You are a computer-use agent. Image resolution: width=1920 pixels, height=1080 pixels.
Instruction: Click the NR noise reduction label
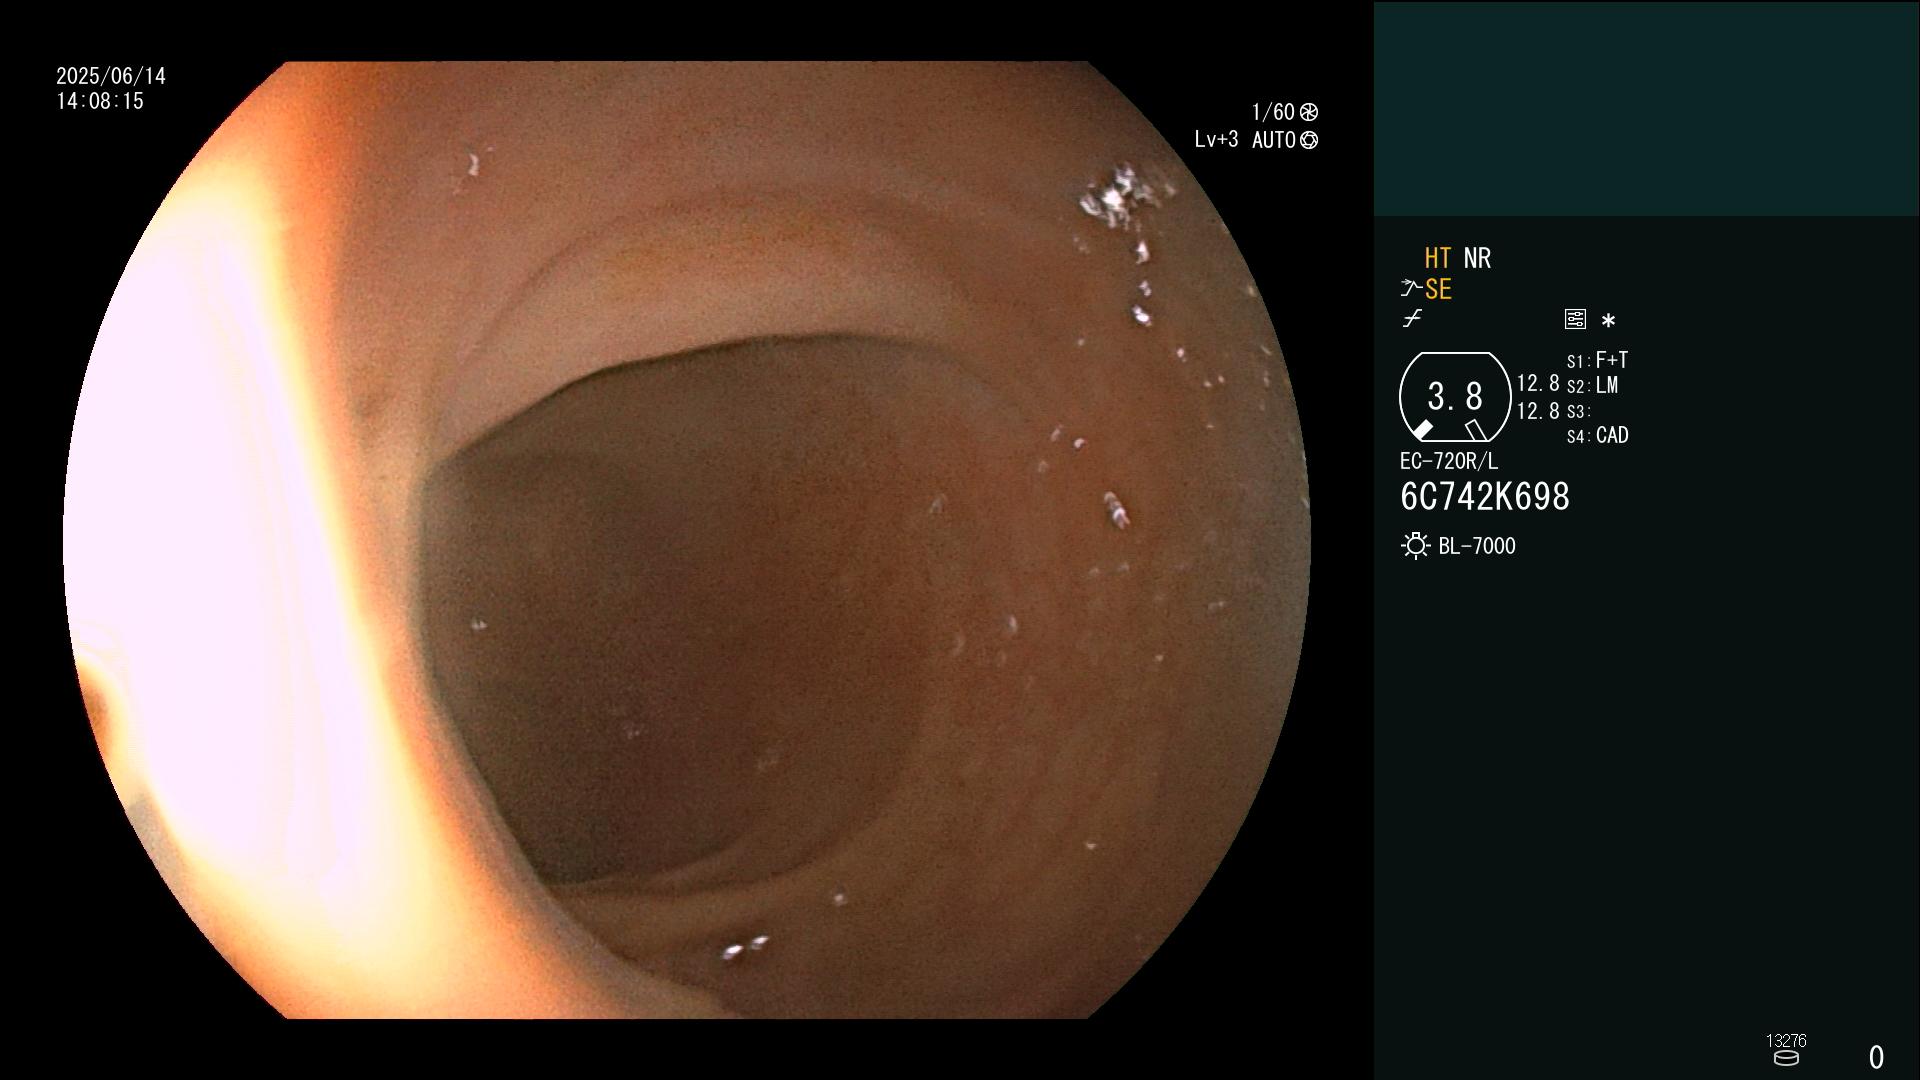(x=1477, y=259)
